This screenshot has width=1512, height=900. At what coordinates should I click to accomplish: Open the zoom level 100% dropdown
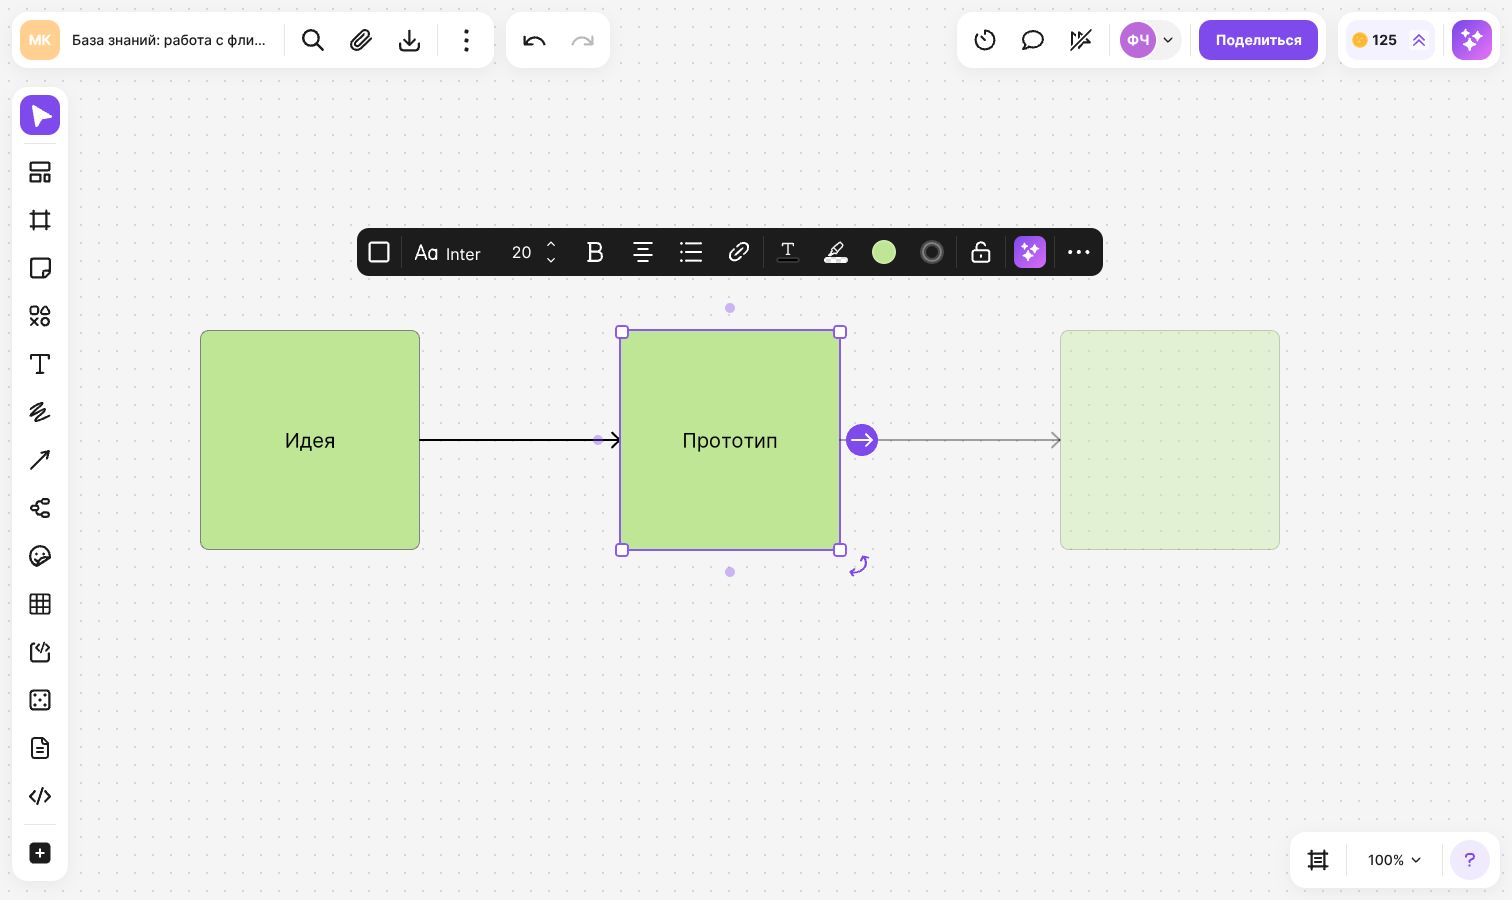pos(1394,860)
